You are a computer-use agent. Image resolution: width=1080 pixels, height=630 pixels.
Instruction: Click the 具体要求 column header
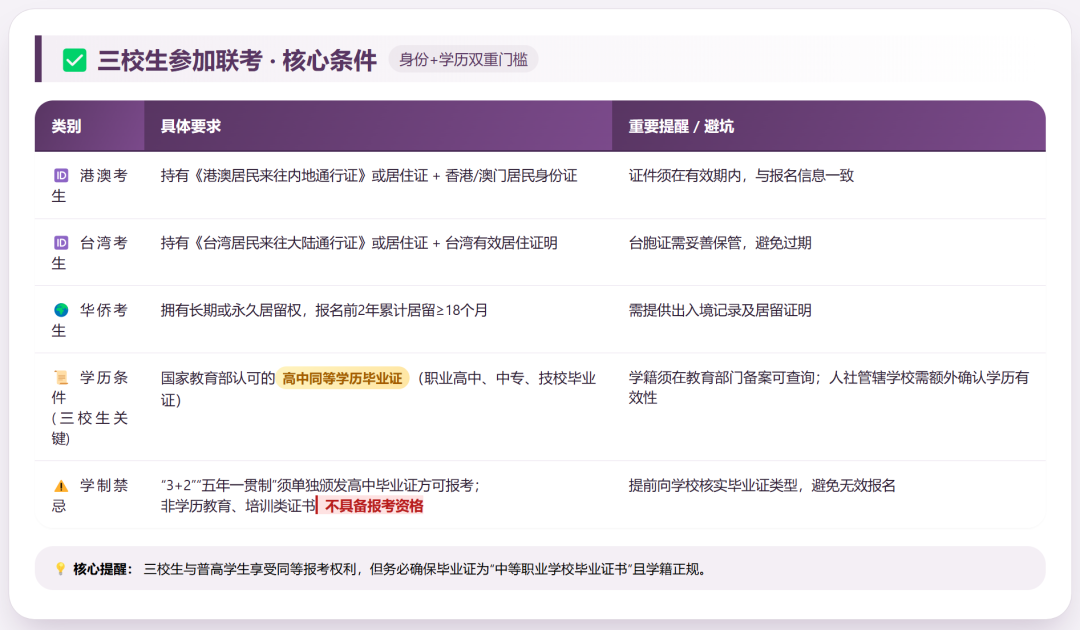(191, 127)
